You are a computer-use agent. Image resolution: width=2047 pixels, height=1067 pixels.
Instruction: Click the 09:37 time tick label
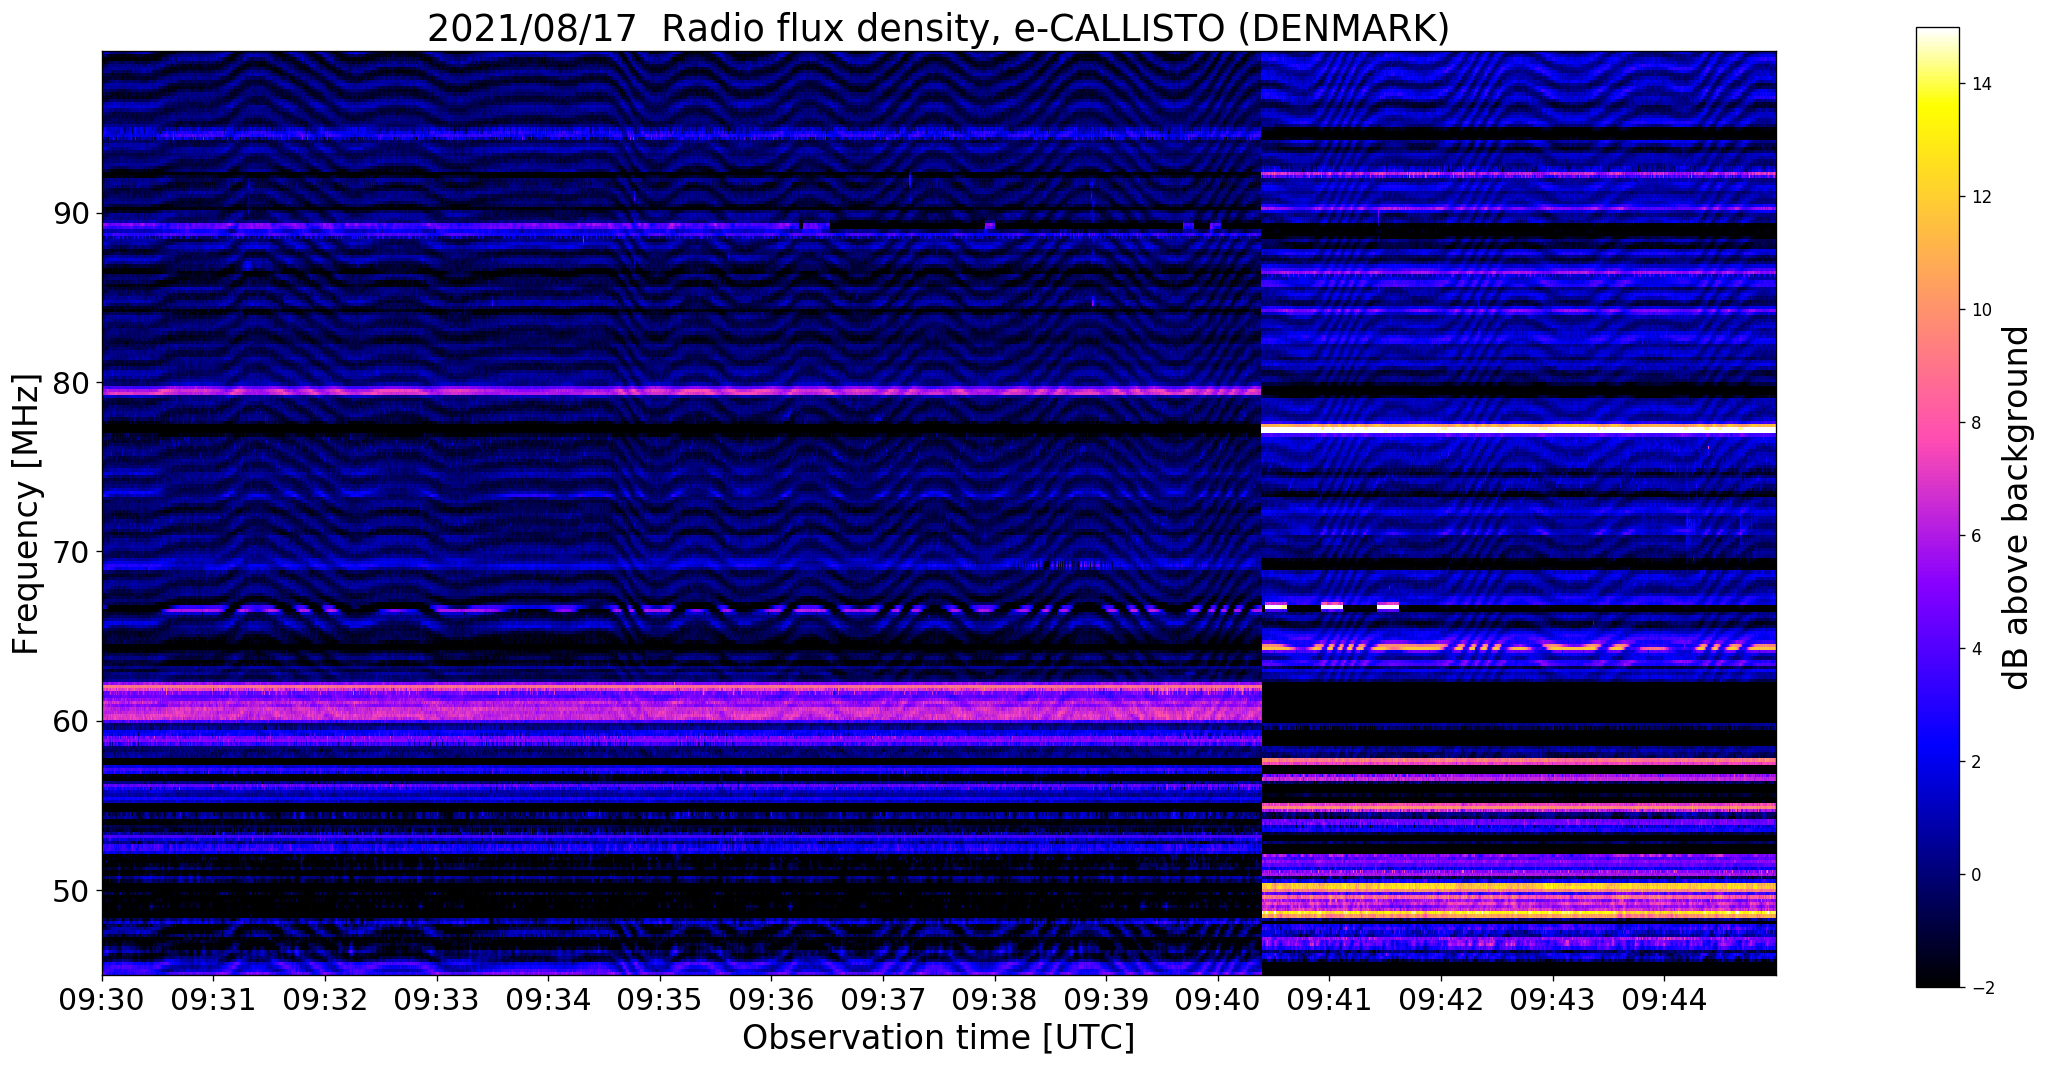tap(883, 1000)
